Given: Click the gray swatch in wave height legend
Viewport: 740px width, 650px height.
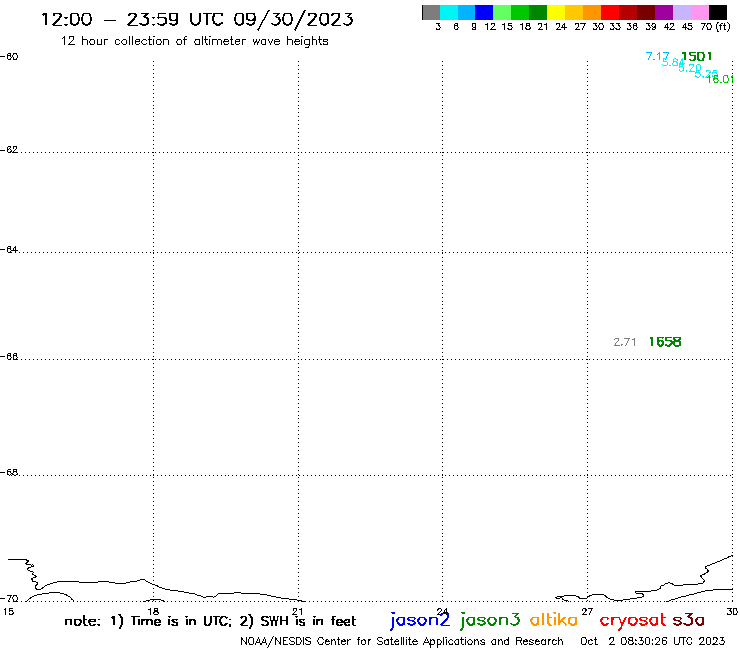Looking at the screenshot, I should [431, 12].
